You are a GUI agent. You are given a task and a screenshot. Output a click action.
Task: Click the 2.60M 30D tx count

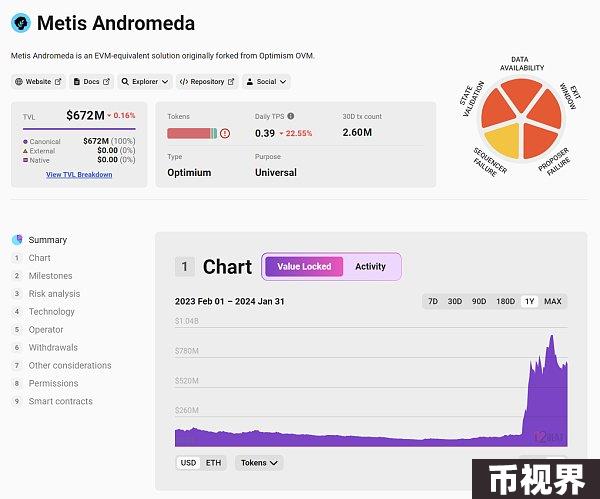pyautogui.click(x=357, y=132)
